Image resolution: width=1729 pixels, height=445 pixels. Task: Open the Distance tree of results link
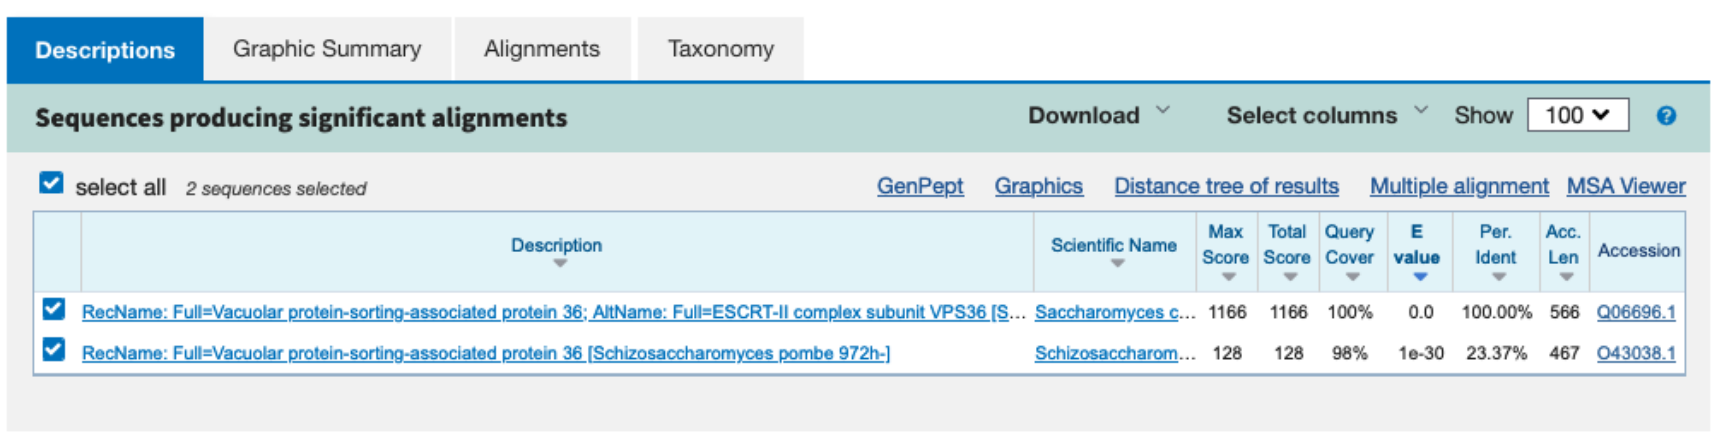[1226, 186]
